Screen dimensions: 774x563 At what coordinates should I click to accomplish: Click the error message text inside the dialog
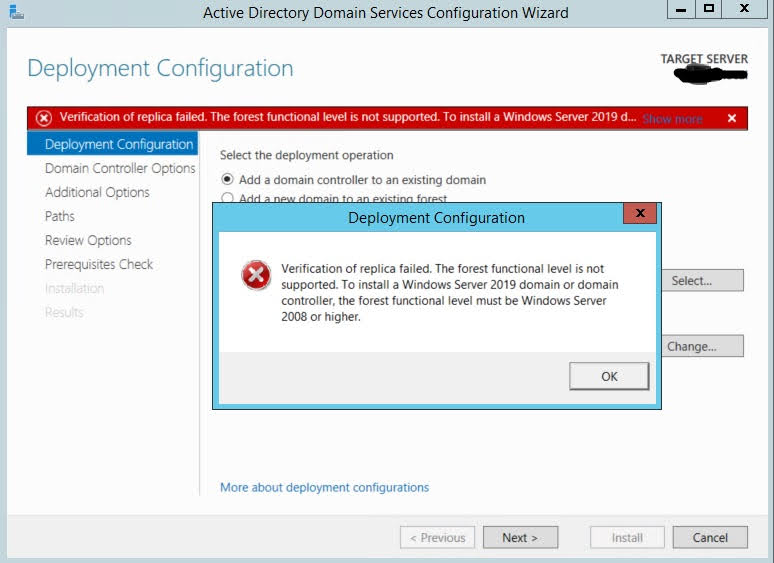450,293
